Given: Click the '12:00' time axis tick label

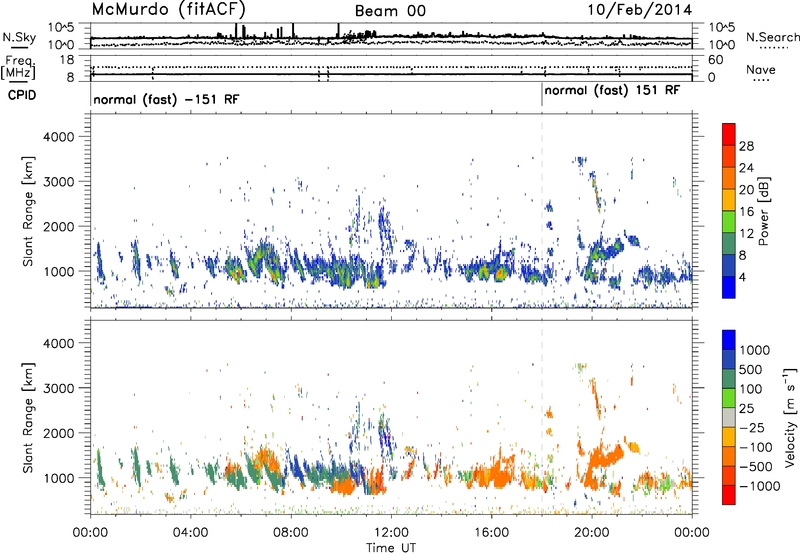Looking at the screenshot, I should tap(391, 533).
